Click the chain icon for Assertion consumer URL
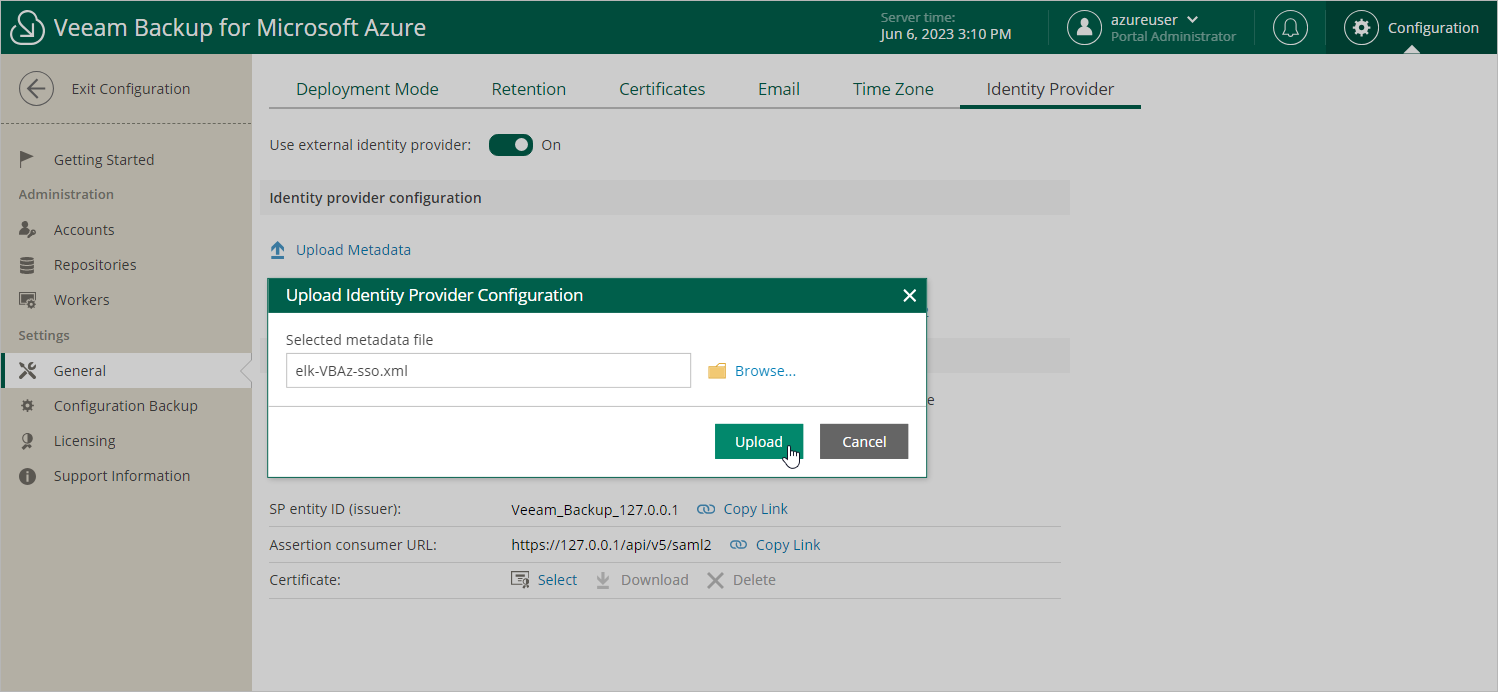Viewport: 1498px width, 692px height. [739, 545]
